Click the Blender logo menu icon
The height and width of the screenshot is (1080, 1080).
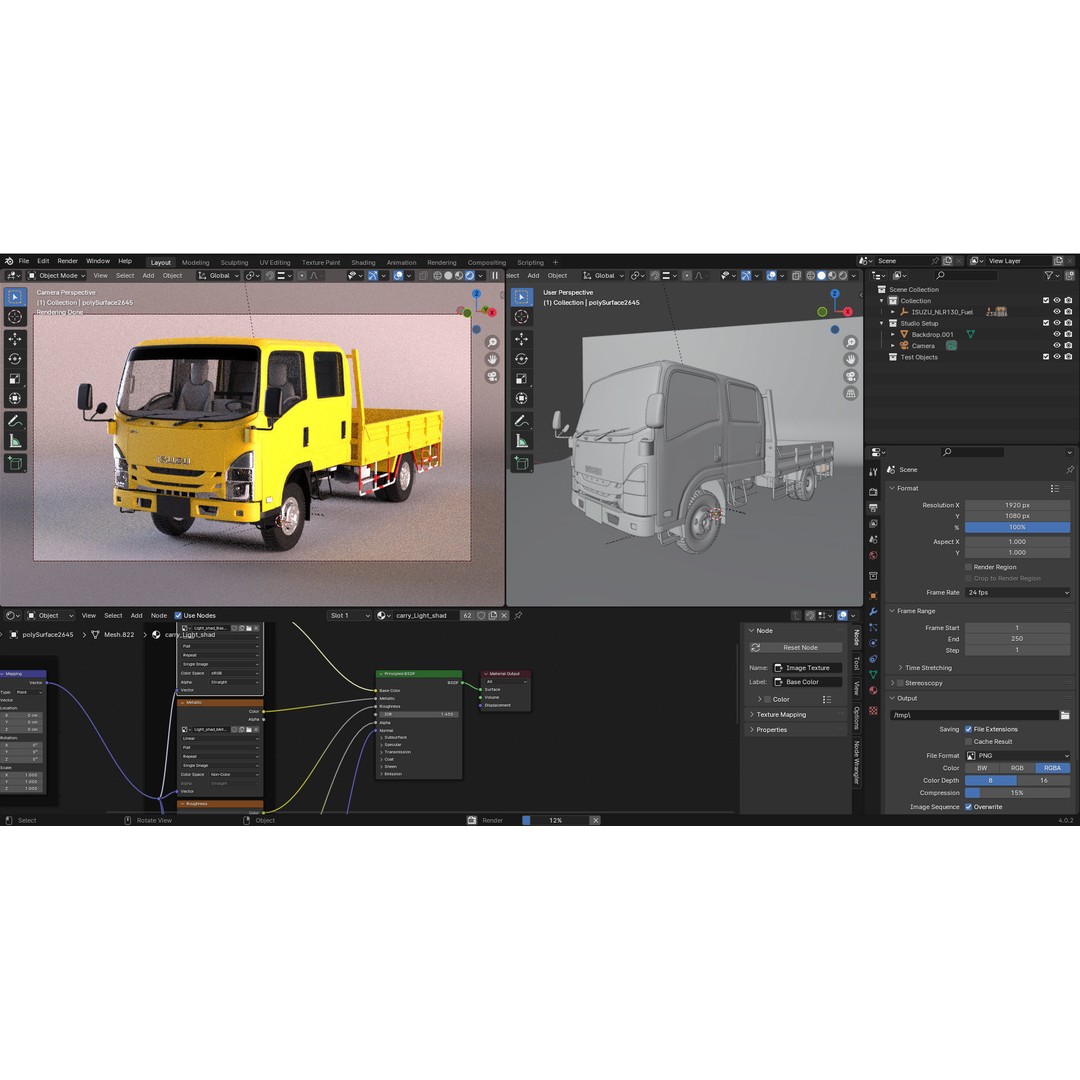tap(9, 262)
